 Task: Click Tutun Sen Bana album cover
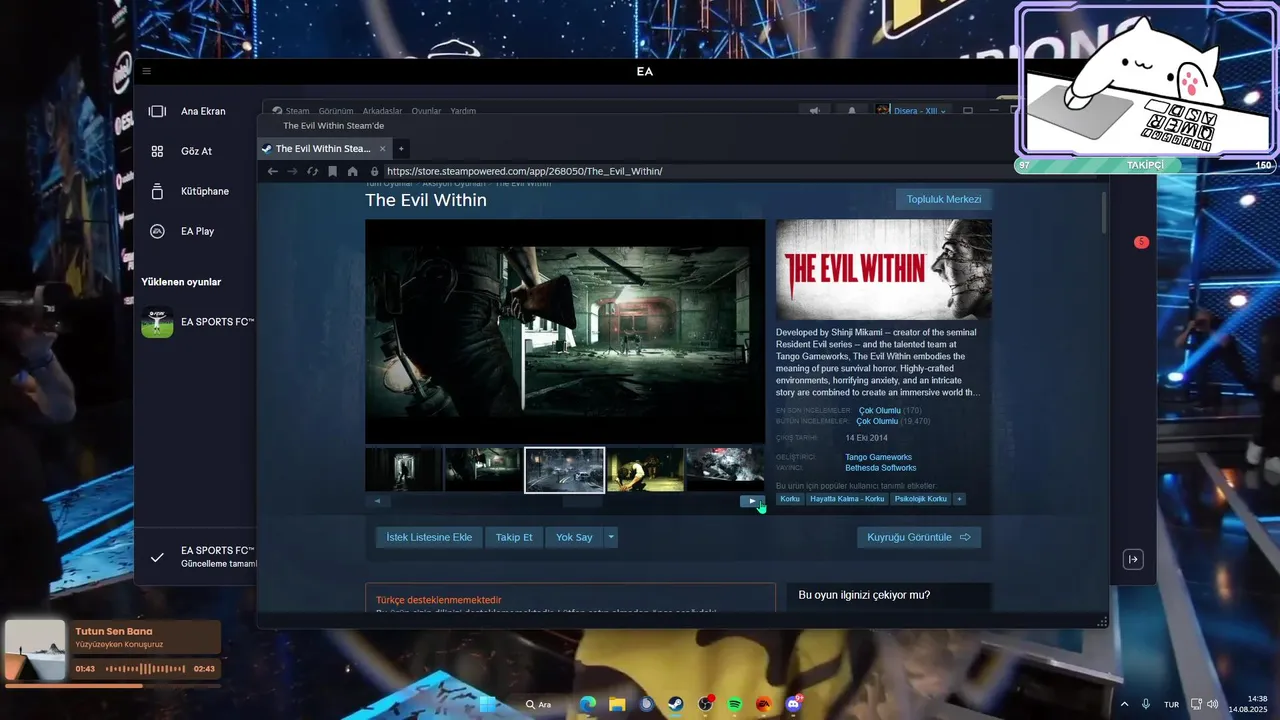pos(35,650)
